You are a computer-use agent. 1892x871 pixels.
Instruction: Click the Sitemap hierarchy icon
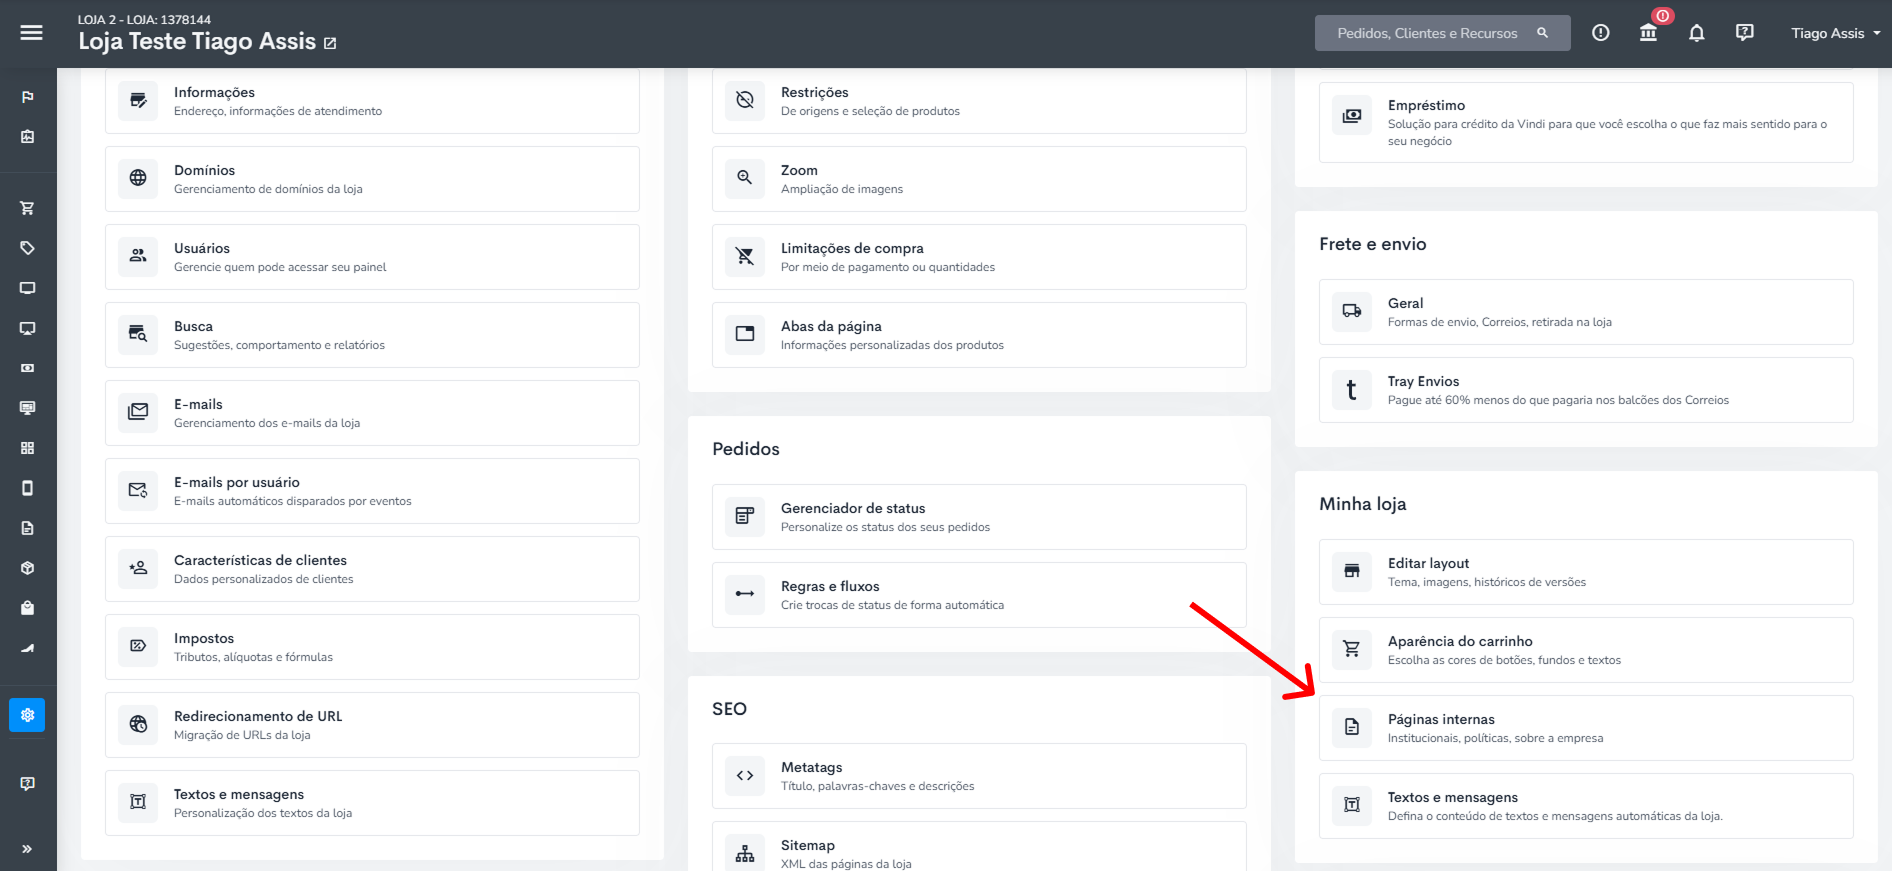coord(745,854)
